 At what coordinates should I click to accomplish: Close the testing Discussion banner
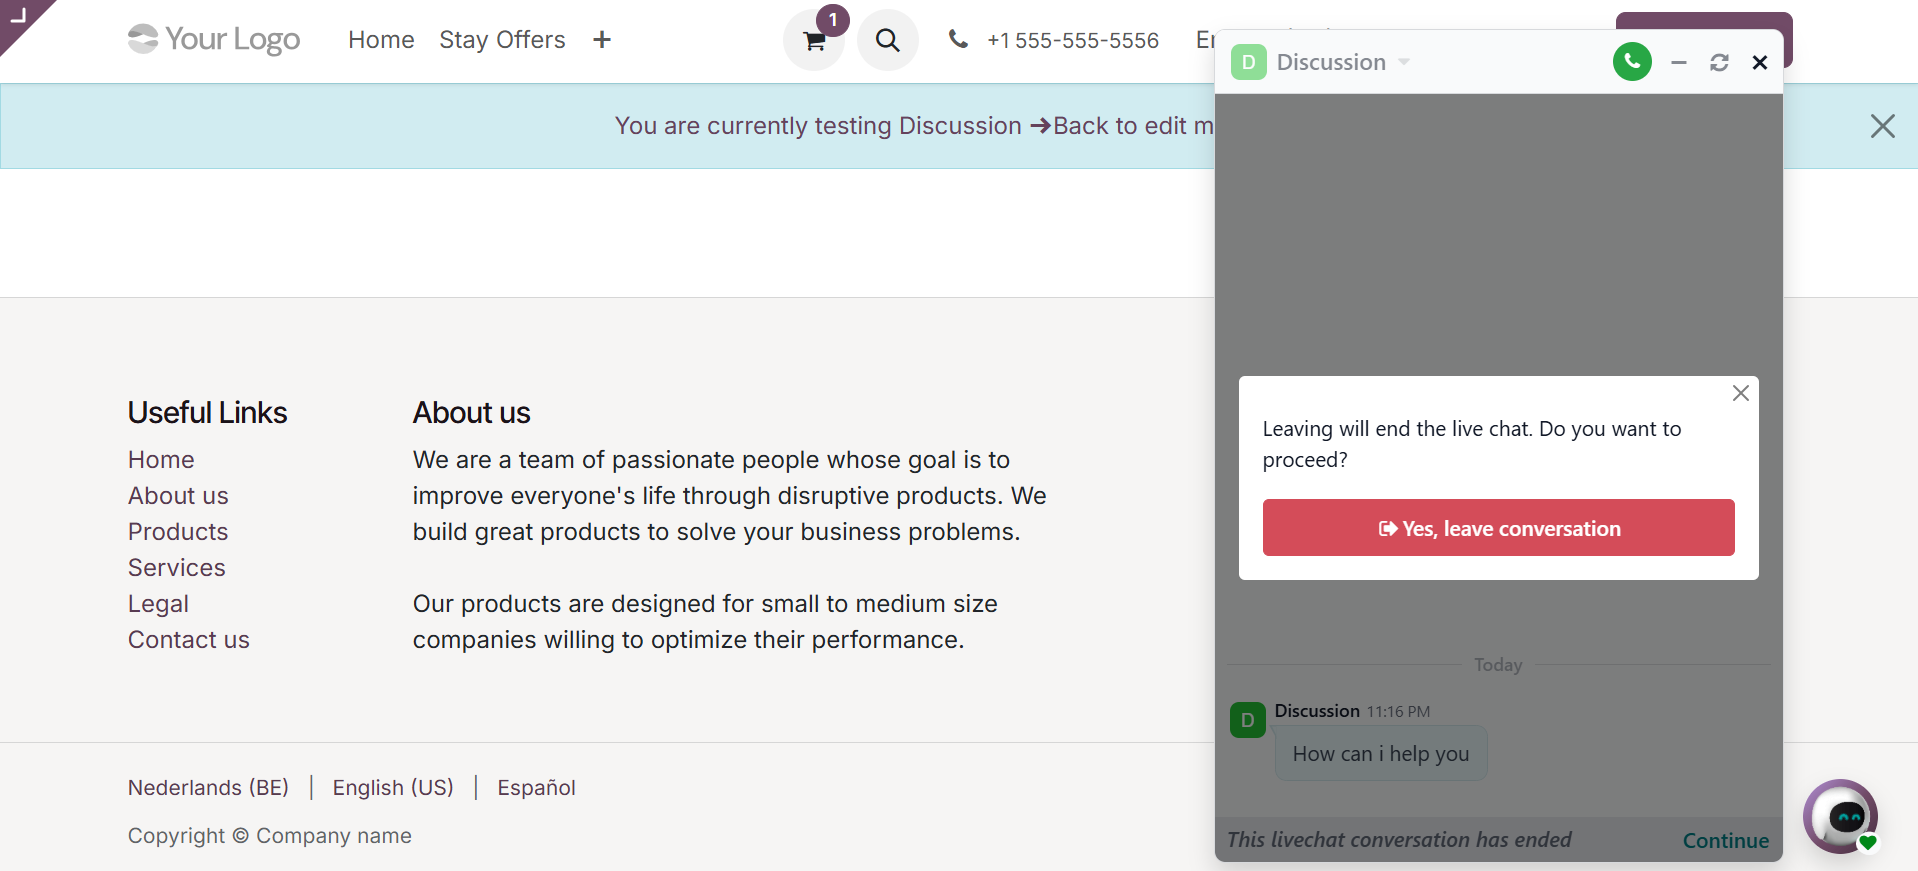1882,126
